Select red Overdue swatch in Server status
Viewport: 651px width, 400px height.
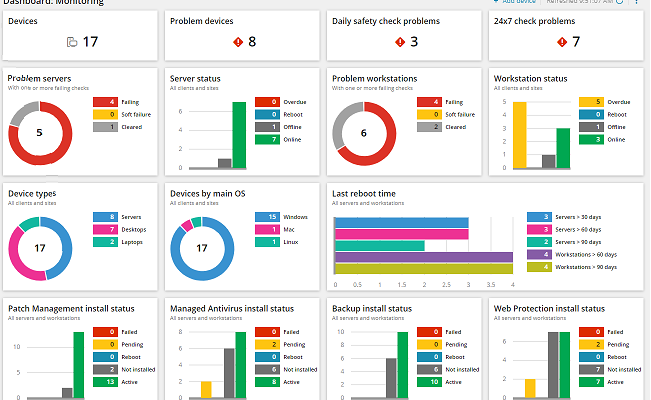[267, 102]
